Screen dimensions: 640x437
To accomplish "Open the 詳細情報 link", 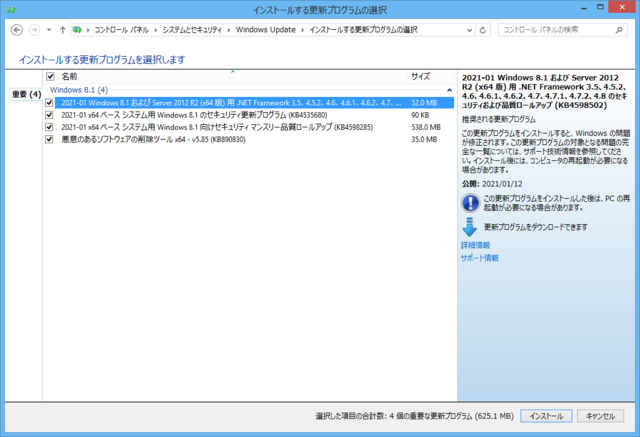I will (x=476, y=245).
